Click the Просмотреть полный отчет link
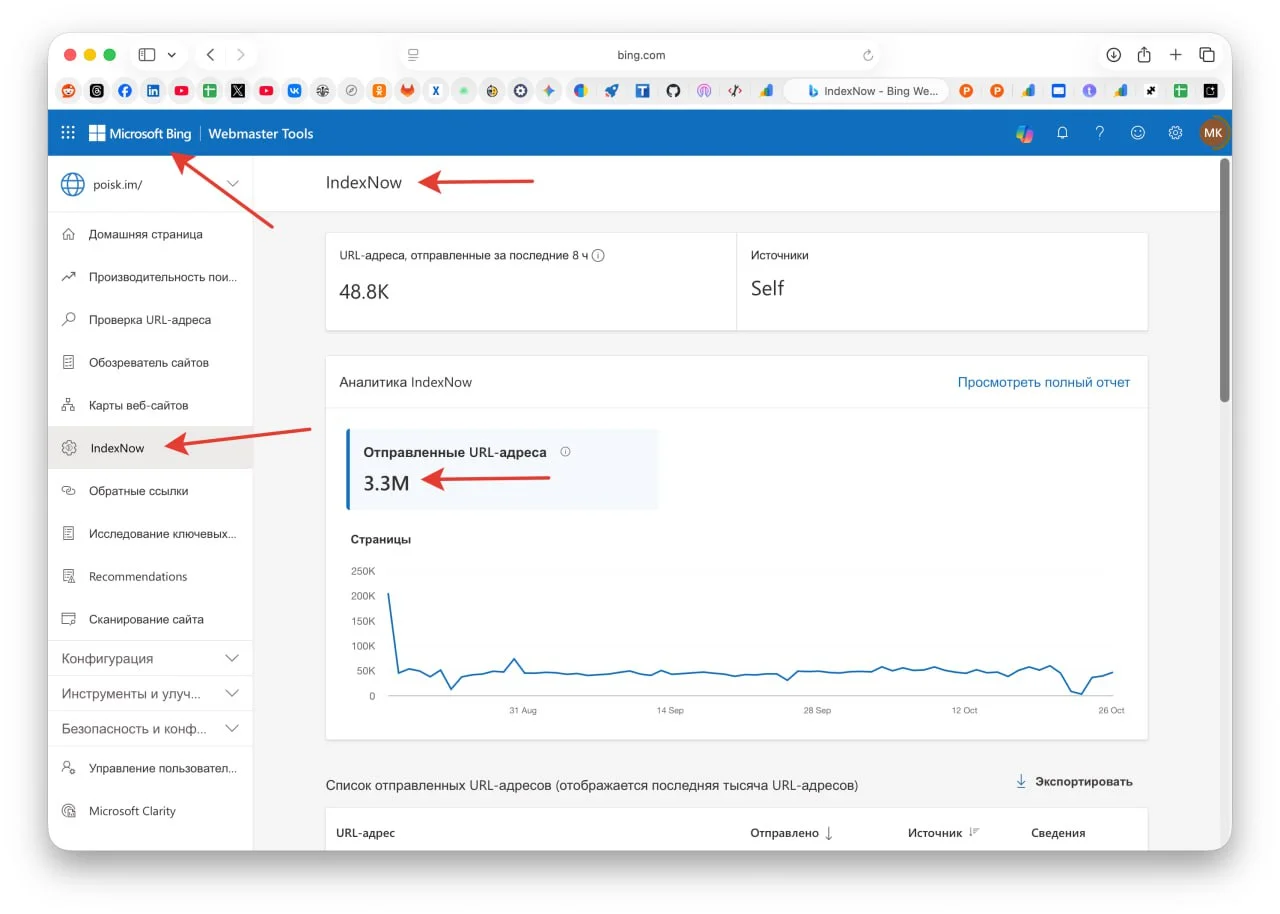The image size is (1280, 914). tap(1043, 382)
